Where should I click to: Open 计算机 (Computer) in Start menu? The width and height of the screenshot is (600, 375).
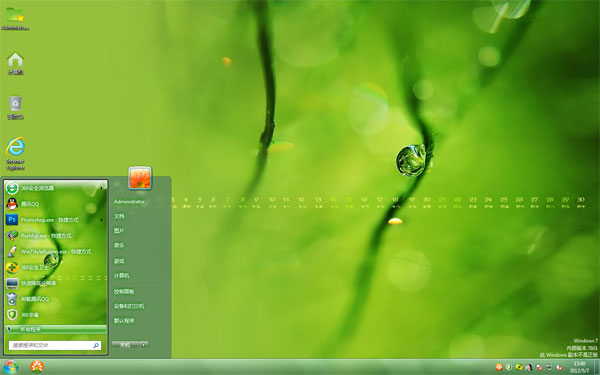click(121, 276)
